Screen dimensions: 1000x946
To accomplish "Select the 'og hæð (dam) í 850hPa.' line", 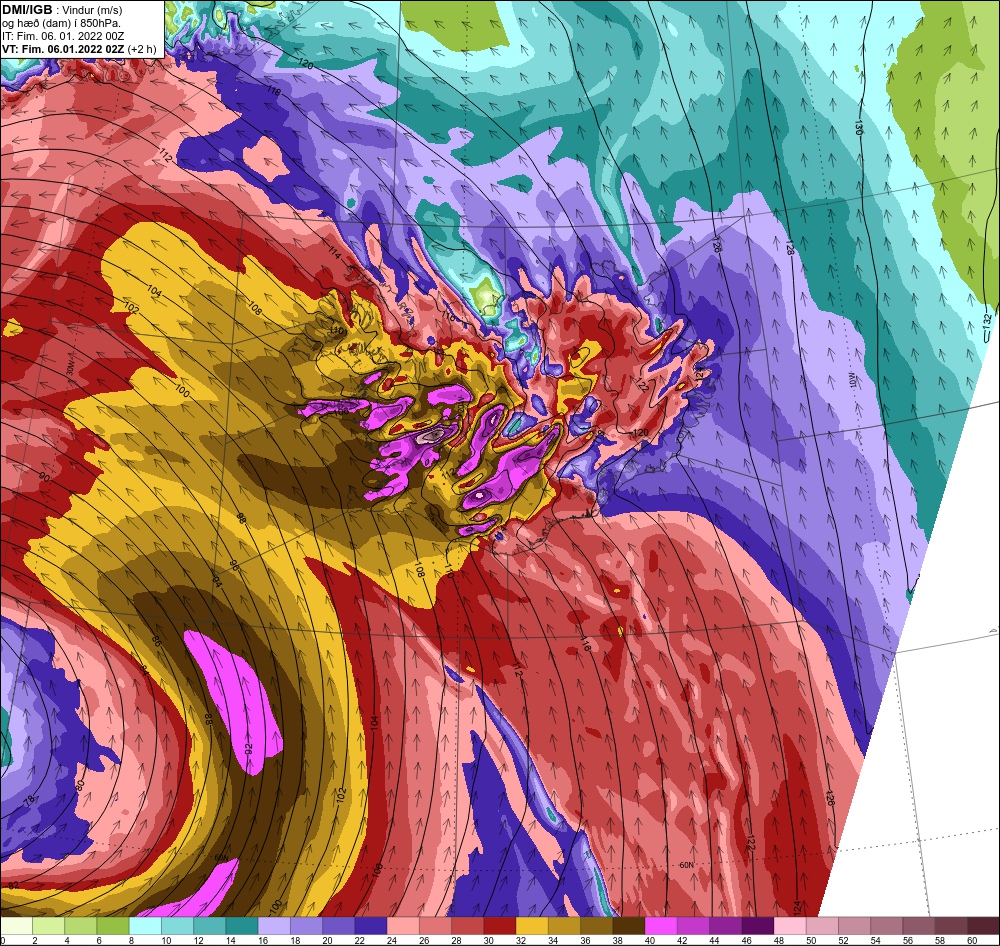I will pos(61,23).
